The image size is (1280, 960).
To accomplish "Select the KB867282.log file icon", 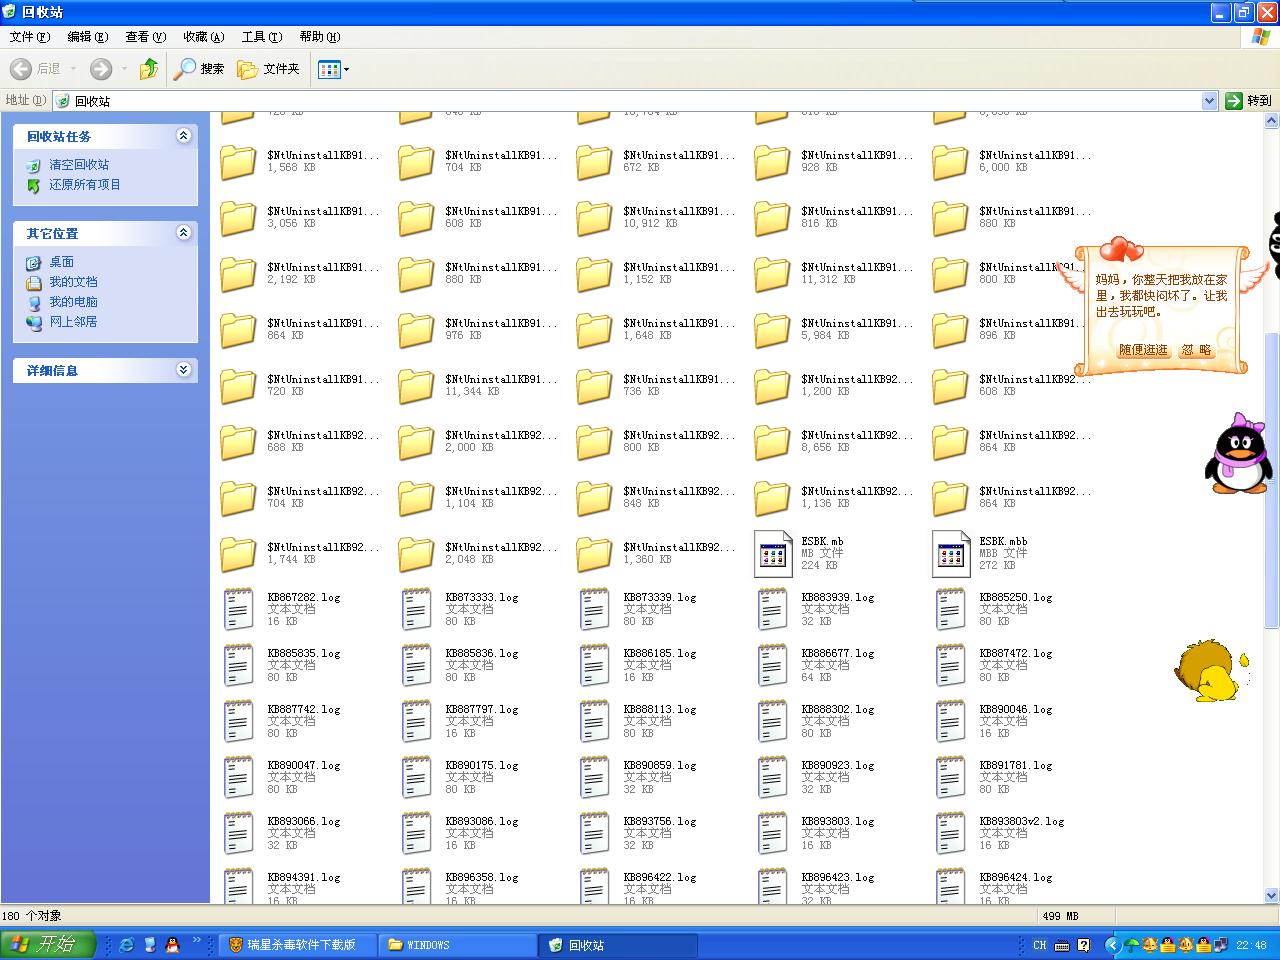I will (239, 610).
